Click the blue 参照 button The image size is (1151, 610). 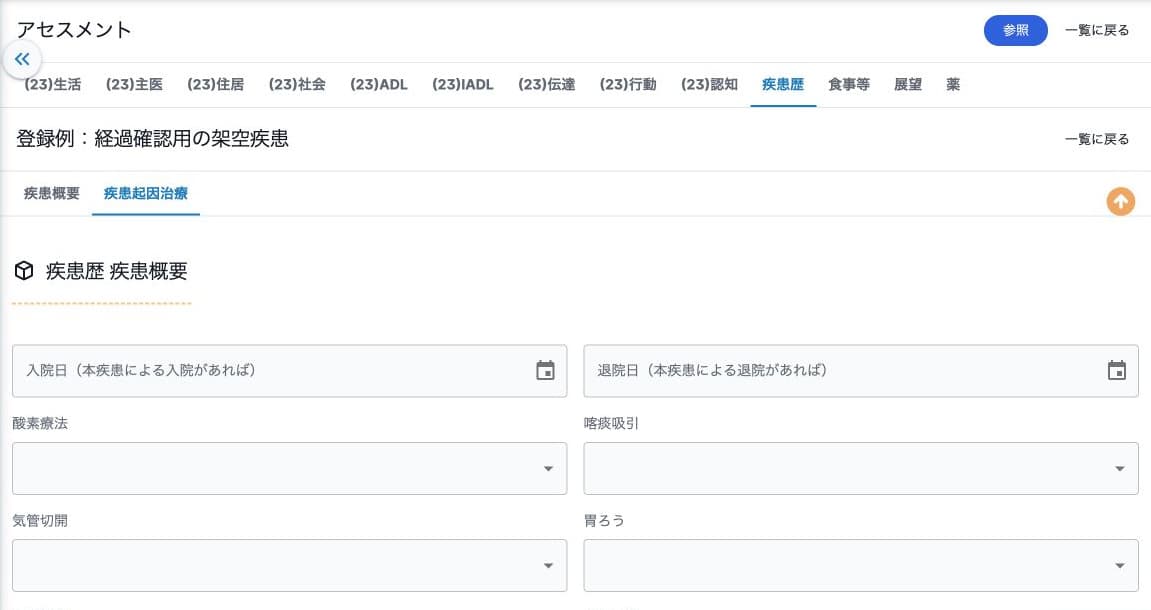tap(1016, 30)
